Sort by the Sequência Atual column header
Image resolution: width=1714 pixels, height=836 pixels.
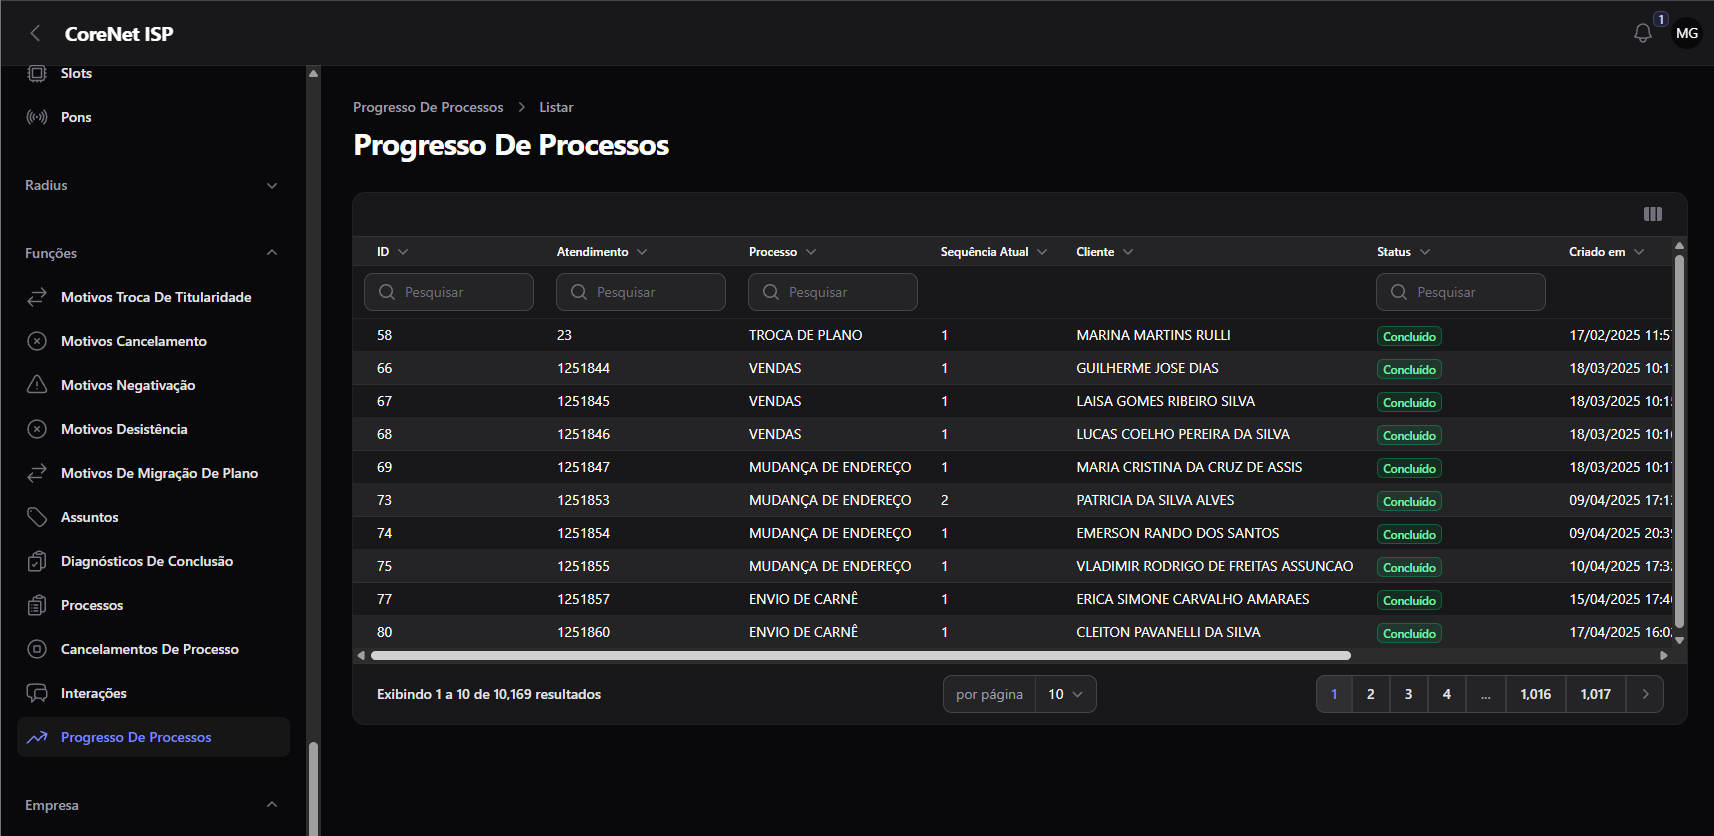click(994, 252)
